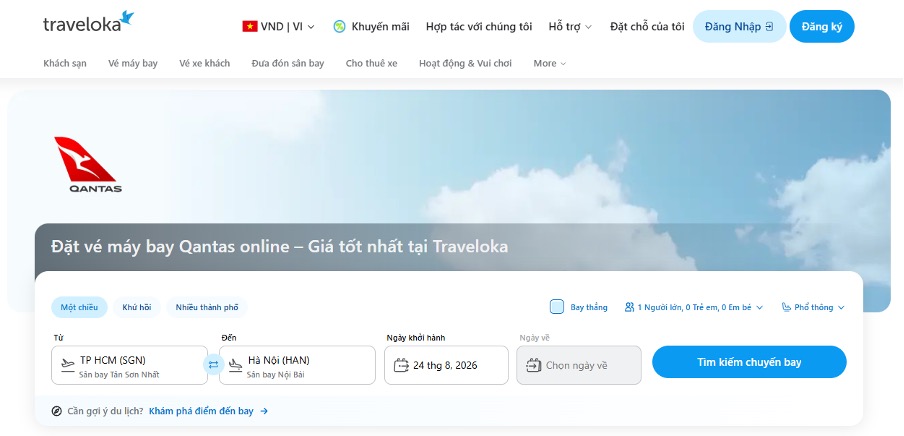Click the Qantas airline logo
This screenshot has width=904, height=436.
[88, 164]
